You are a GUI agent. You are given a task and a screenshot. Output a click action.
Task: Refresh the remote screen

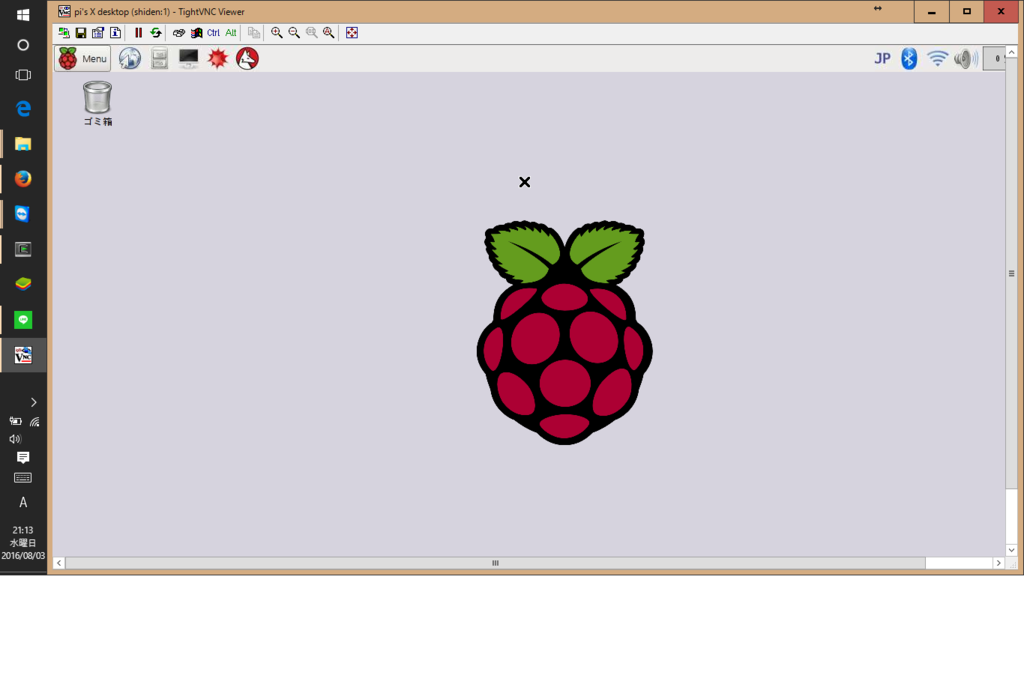coord(155,33)
